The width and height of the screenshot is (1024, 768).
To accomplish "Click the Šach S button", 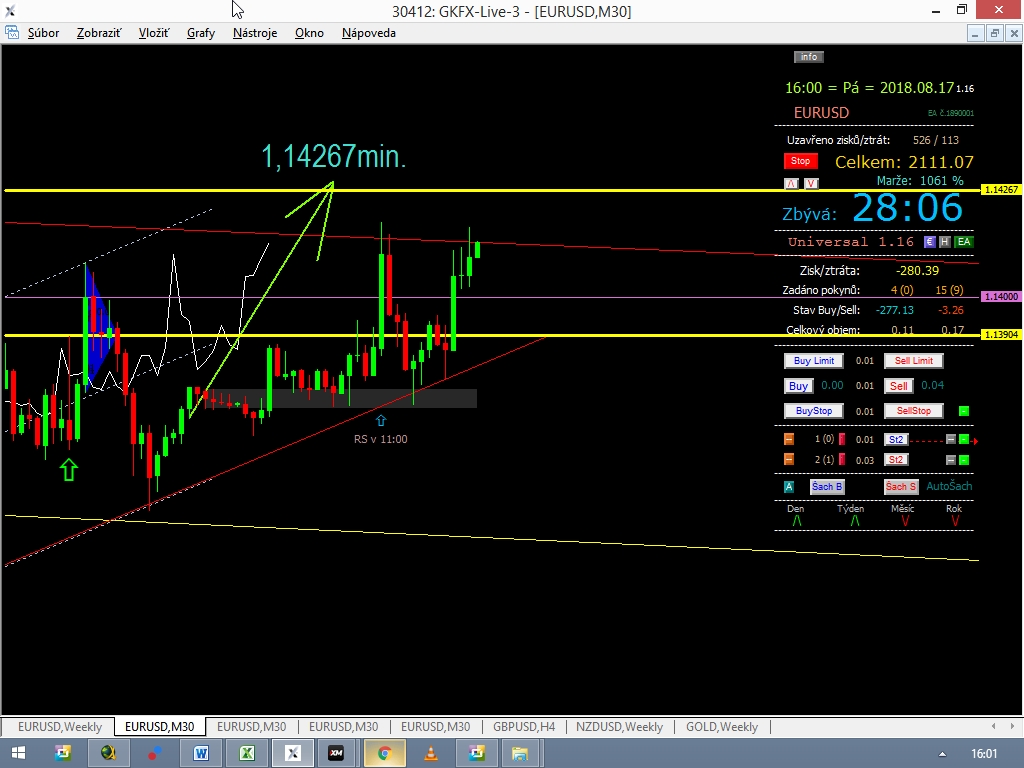I will click(901, 487).
